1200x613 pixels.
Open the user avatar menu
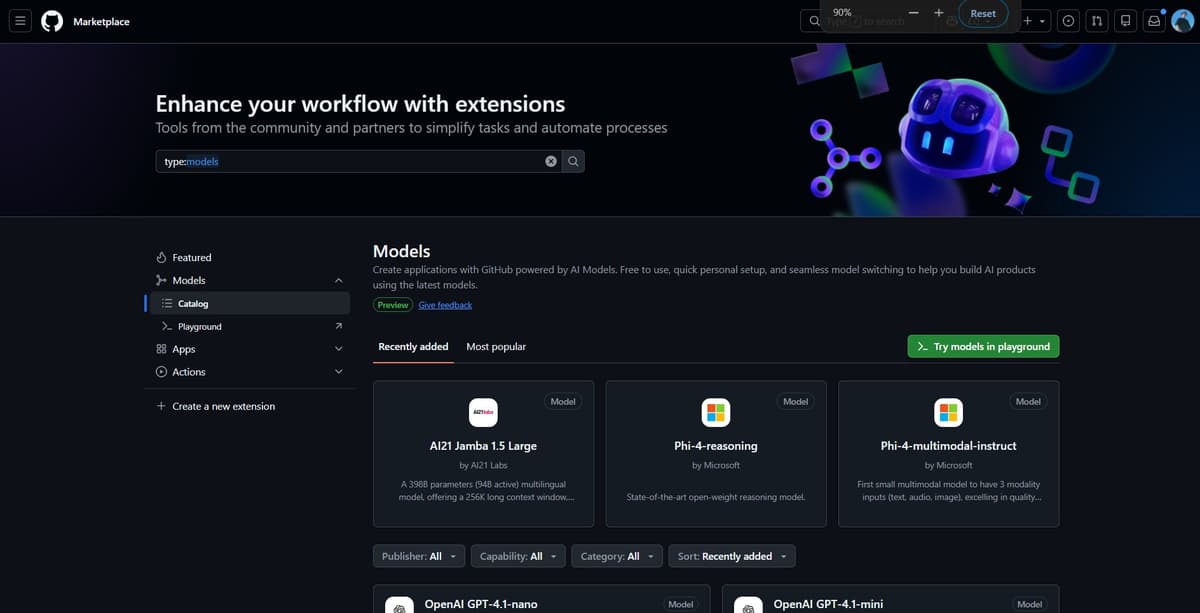(x=1182, y=21)
